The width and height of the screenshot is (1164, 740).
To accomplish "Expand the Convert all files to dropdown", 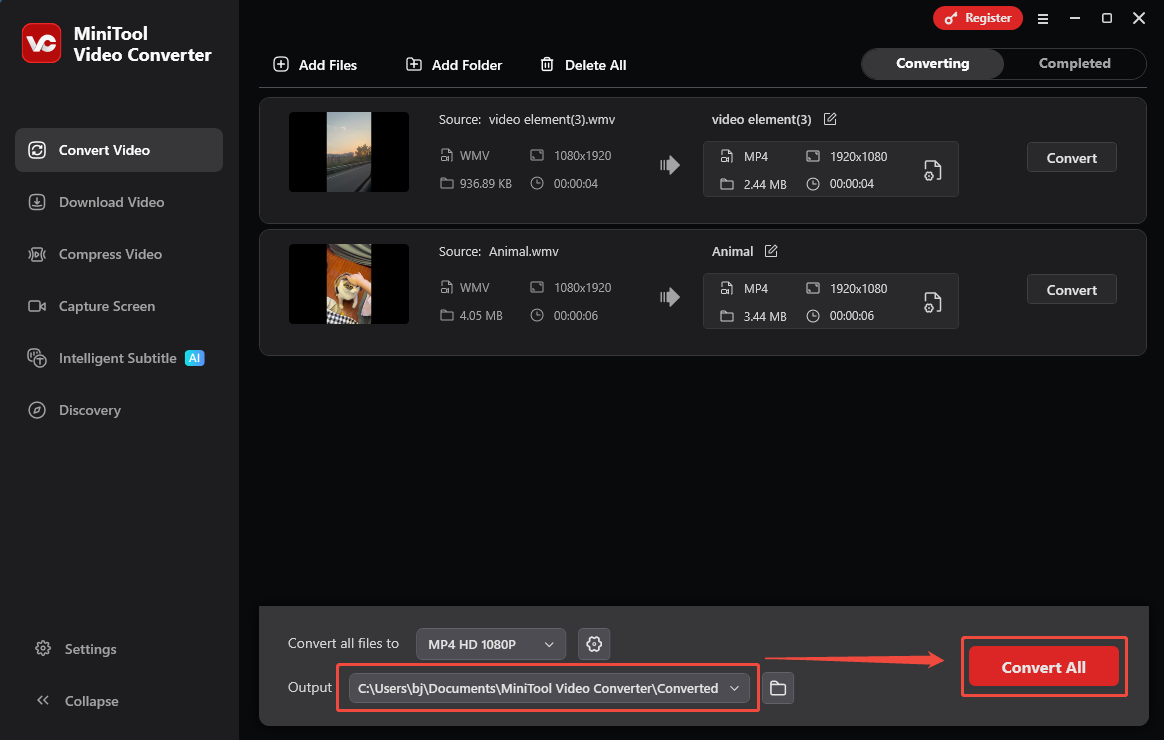I will (490, 644).
